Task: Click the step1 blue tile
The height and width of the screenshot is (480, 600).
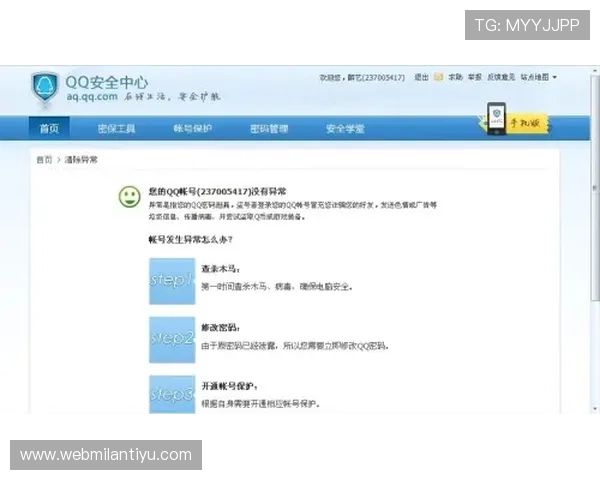Action: tap(172, 281)
